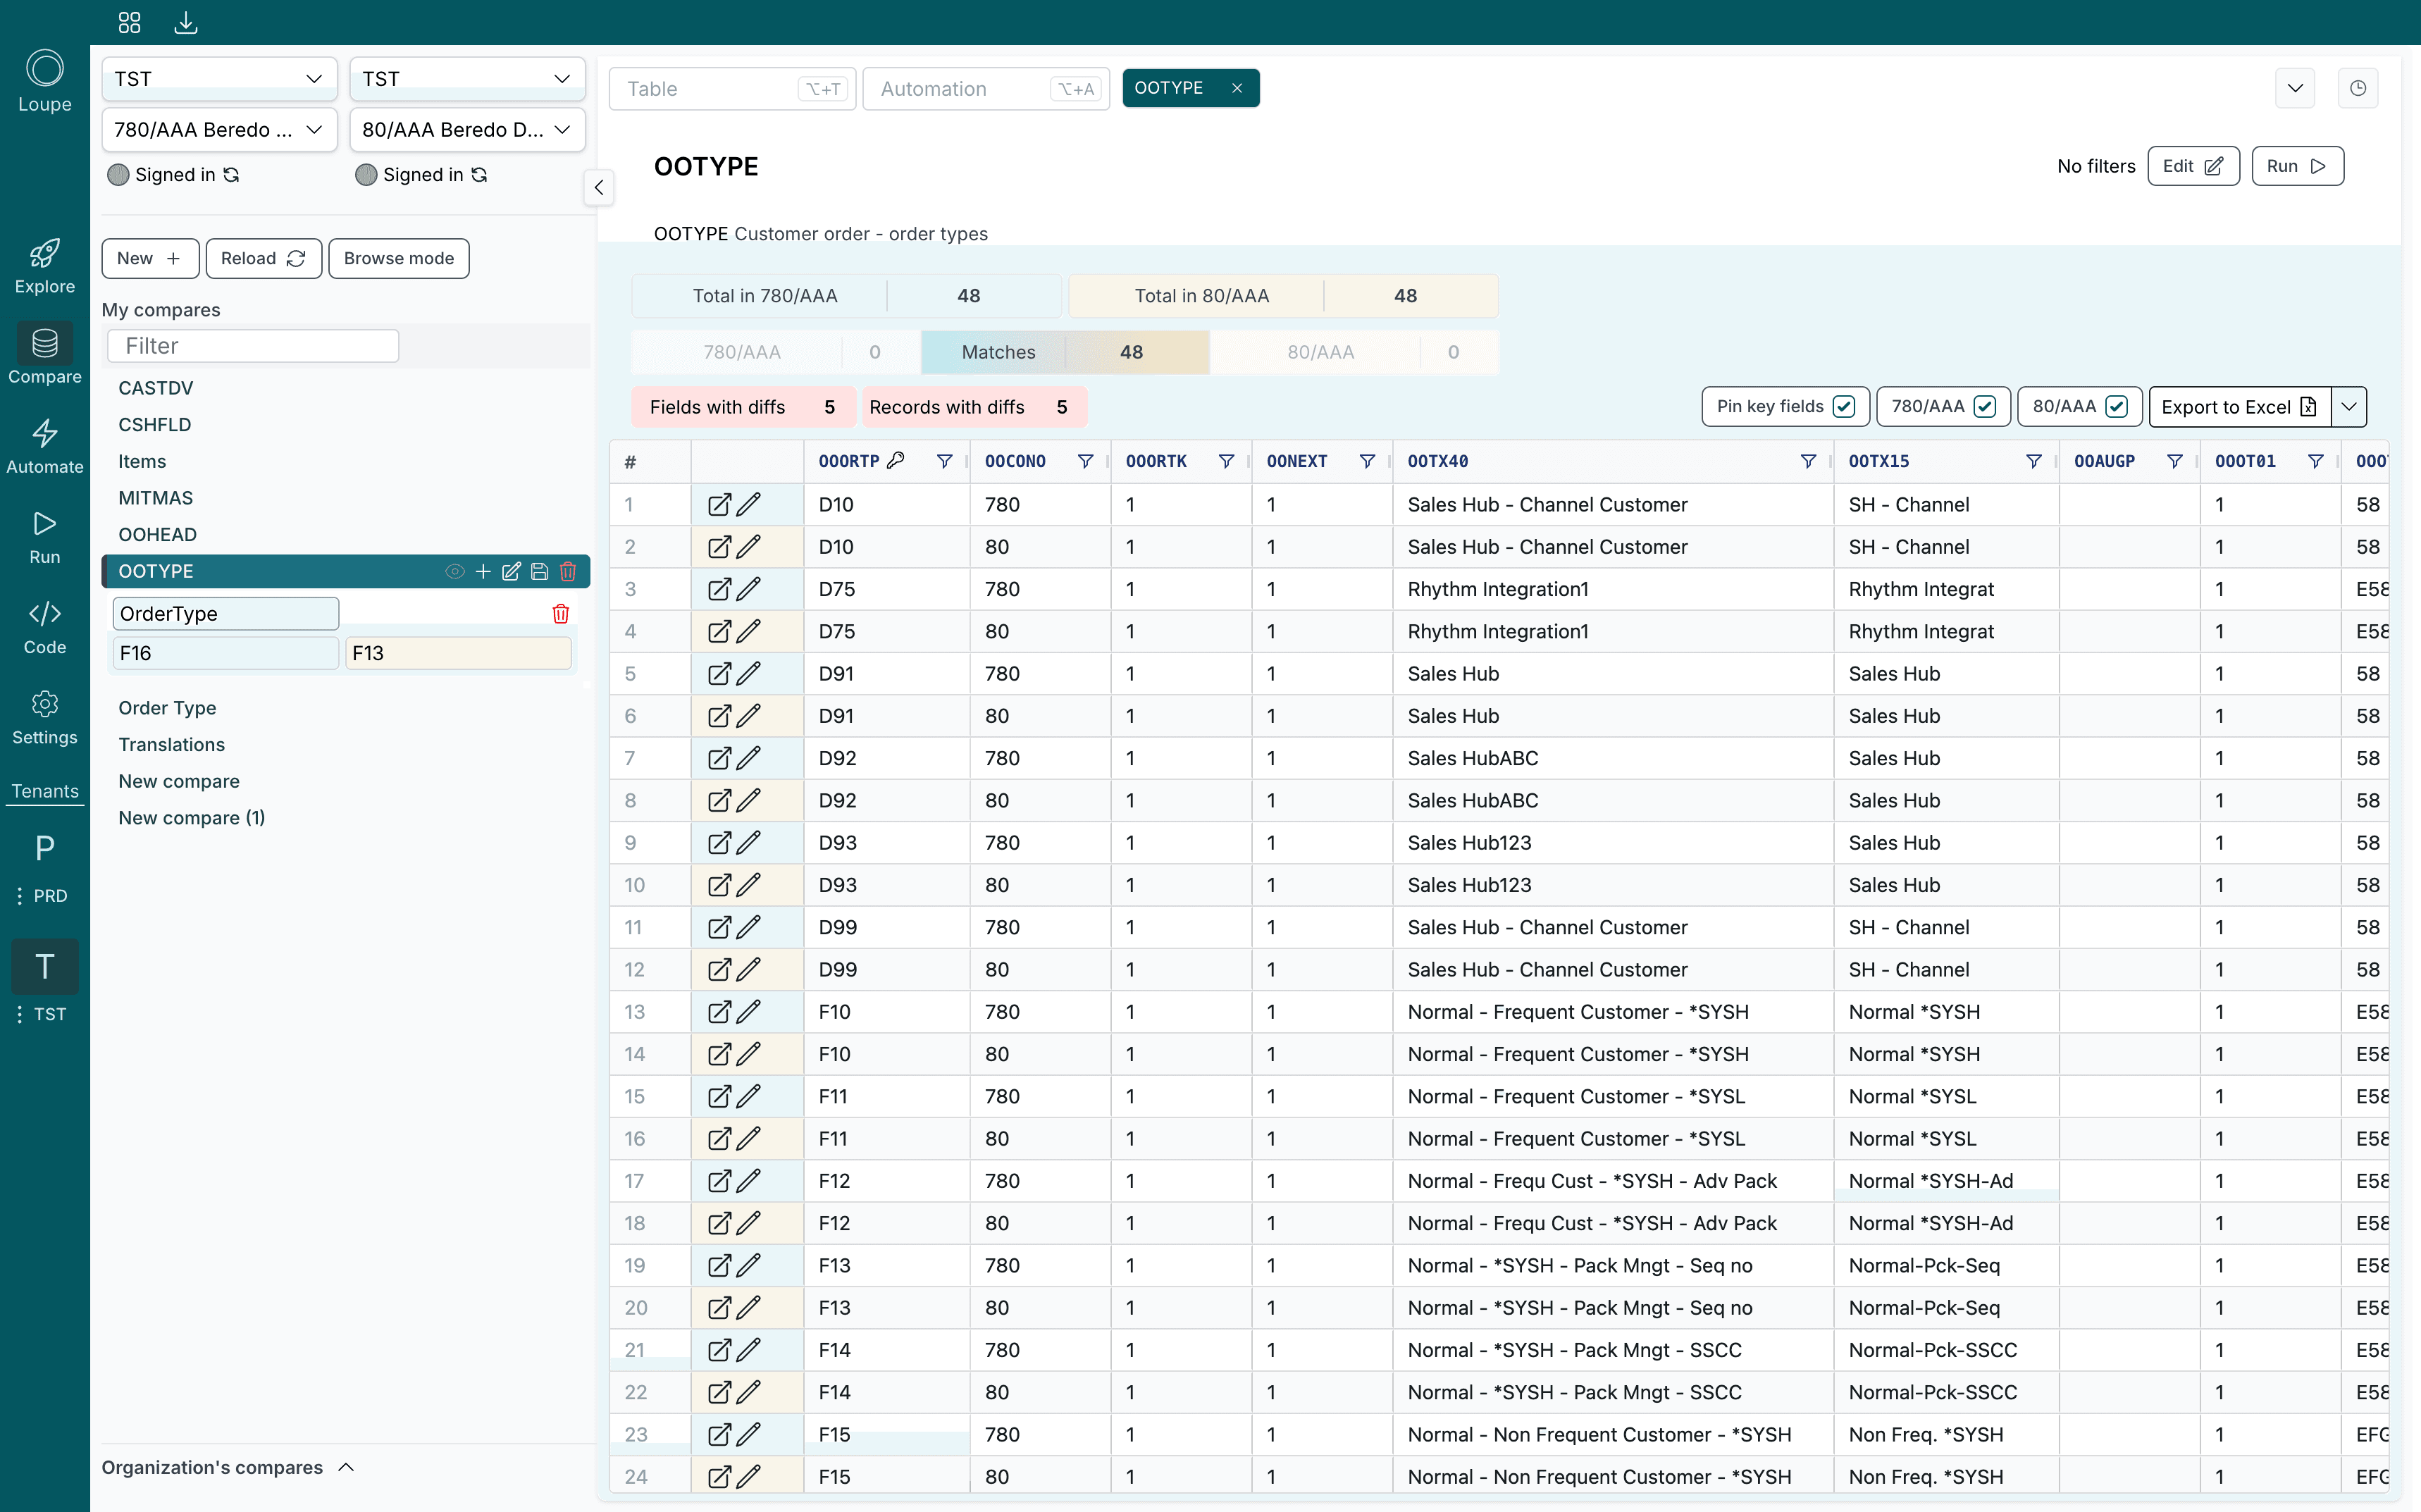The height and width of the screenshot is (1512, 2421).
Task: Toggle the 80/AAA column checkbox
Action: point(2116,406)
